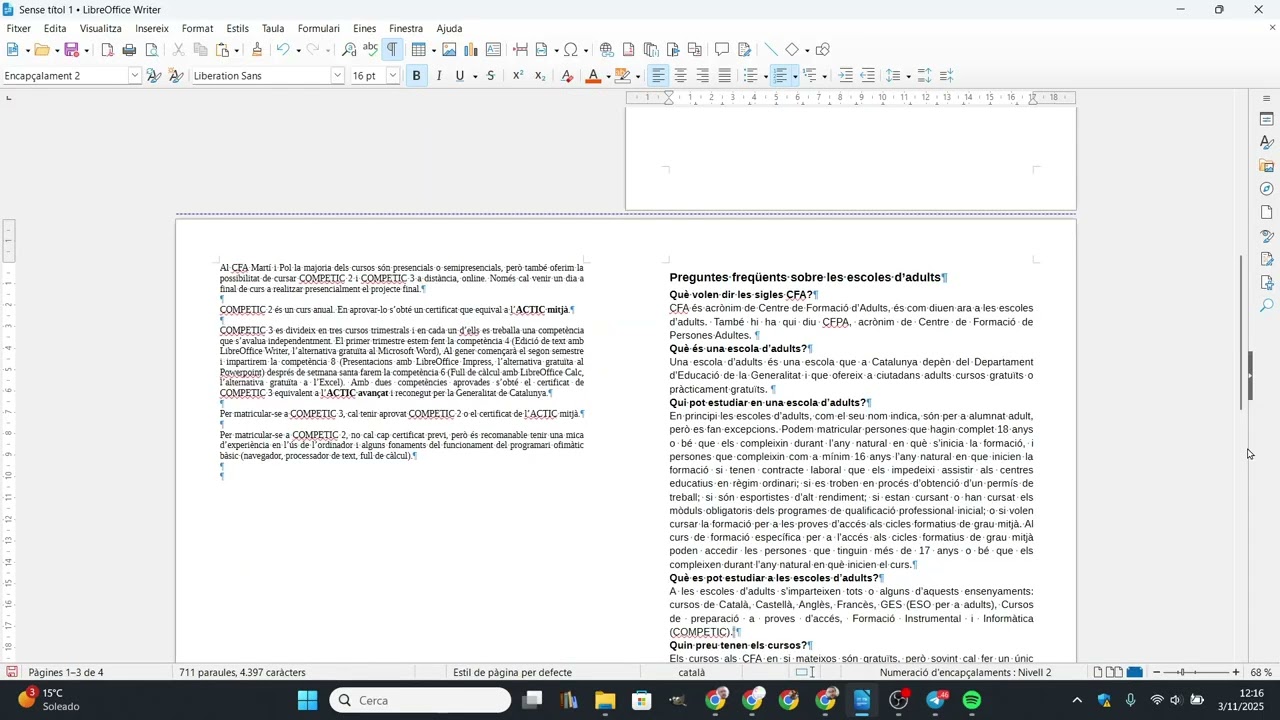This screenshot has width=1280, height=720.
Task: Toggle Strikethrough formatting
Action: pyautogui.click(x=491, y=76)
